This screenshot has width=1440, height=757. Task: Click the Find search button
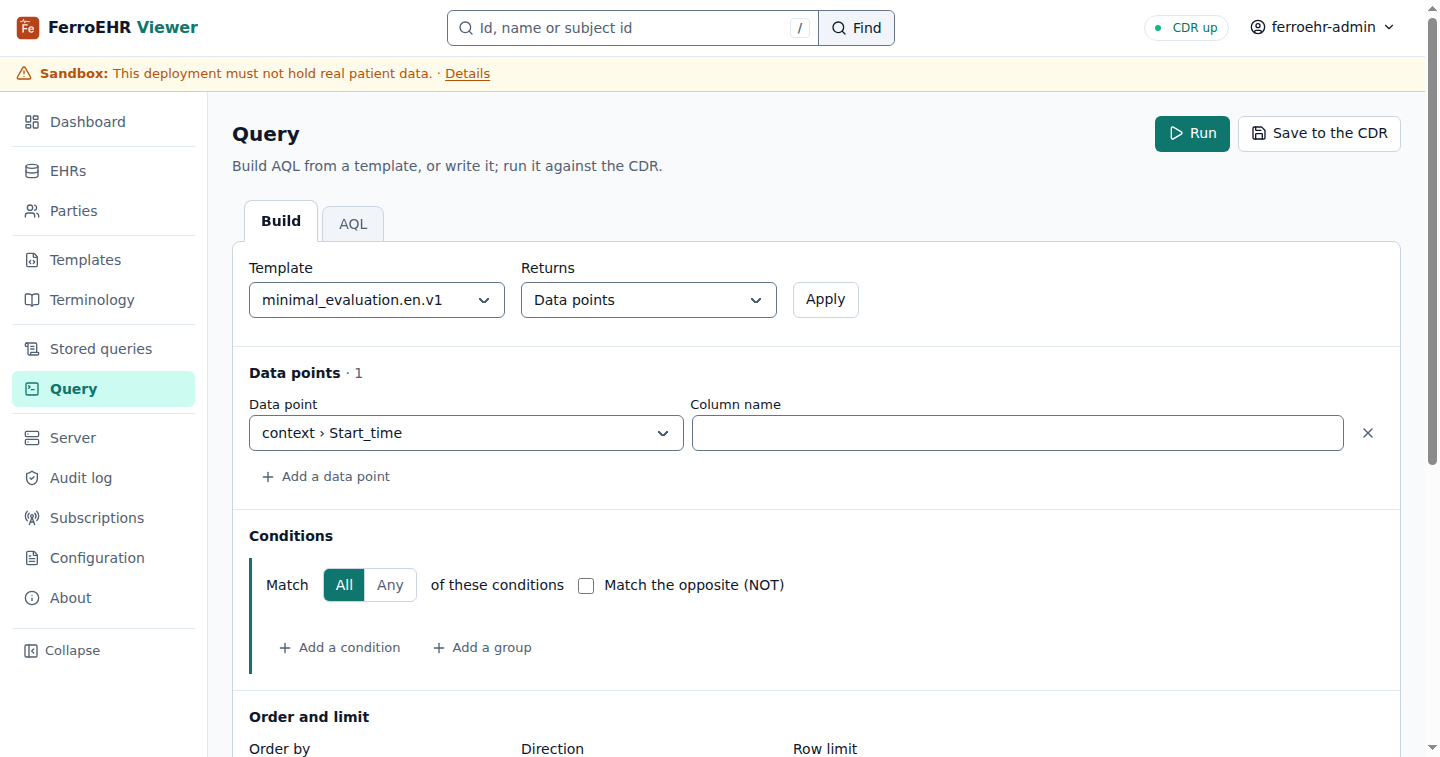tap(857, 28)
